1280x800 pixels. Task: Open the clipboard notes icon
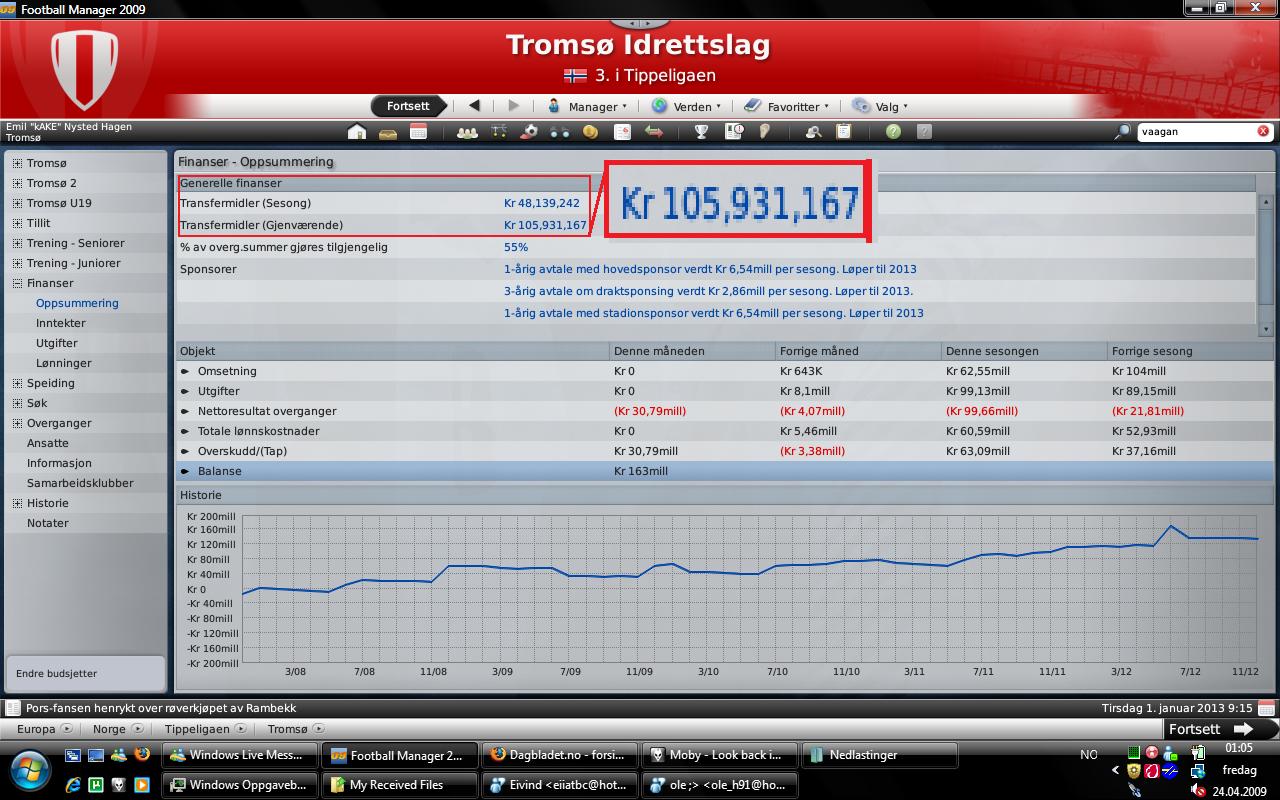click(844, 131)
